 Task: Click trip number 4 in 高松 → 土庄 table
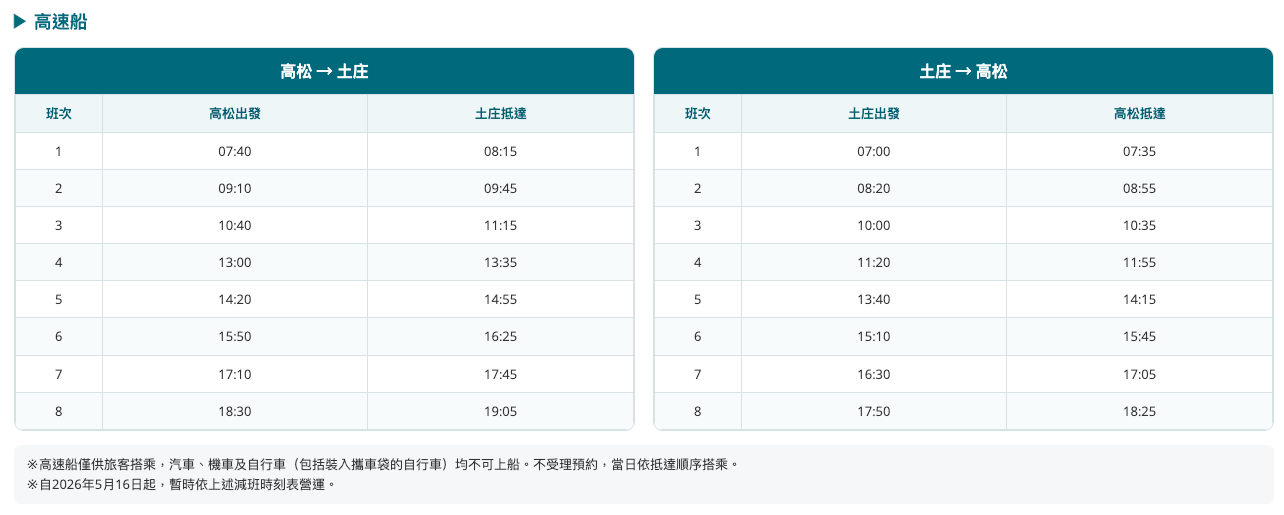(x=59, y=262)
